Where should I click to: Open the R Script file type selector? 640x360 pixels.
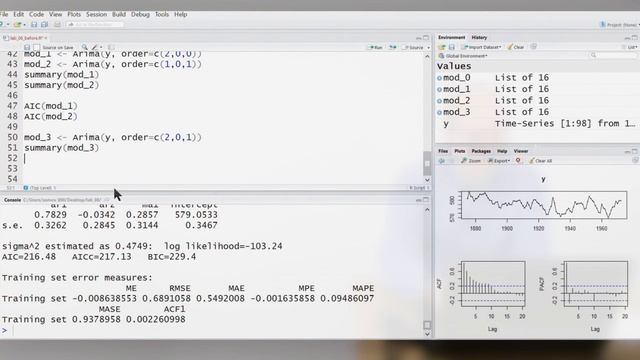(x=420, y=188)
